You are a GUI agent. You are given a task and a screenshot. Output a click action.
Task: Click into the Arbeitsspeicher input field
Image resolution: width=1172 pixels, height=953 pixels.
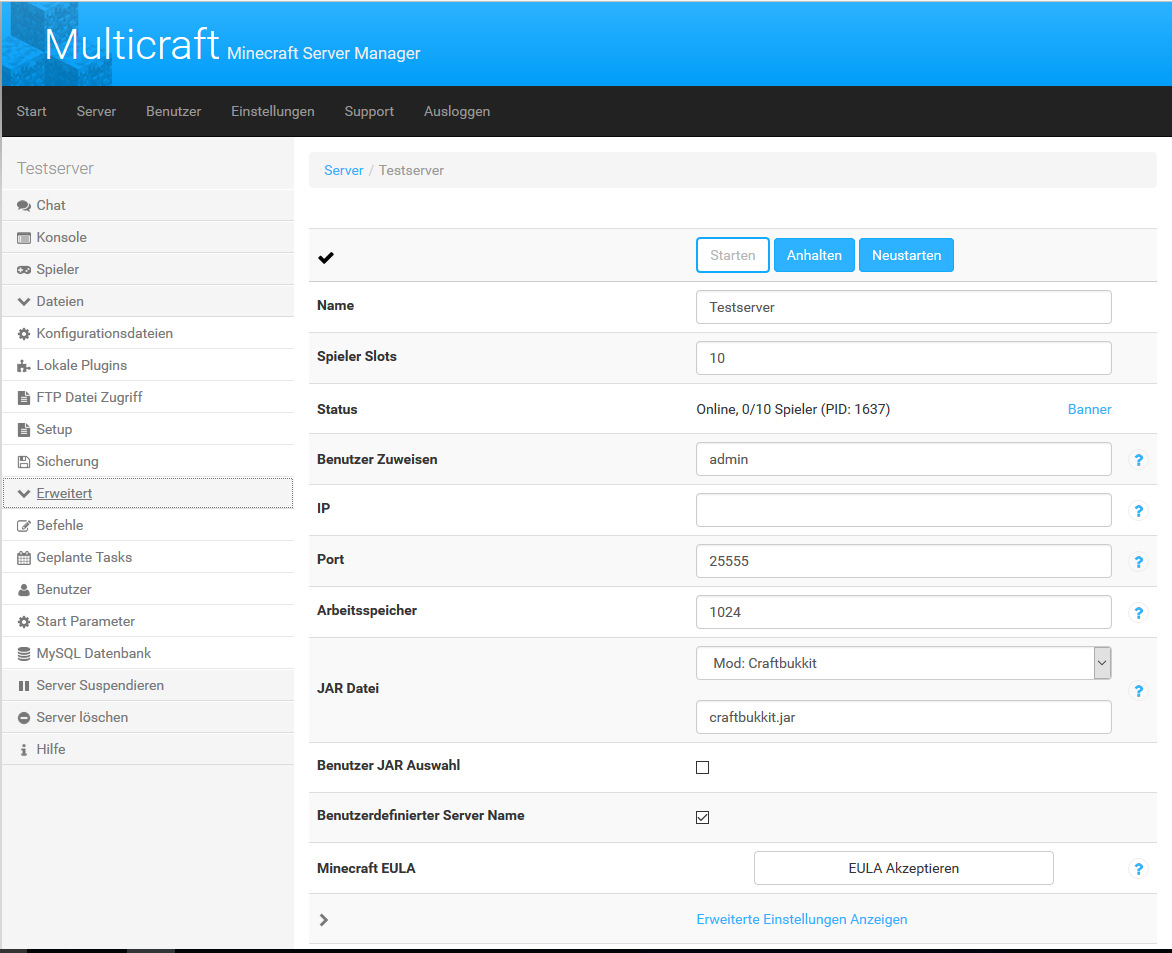pos(903,612)
